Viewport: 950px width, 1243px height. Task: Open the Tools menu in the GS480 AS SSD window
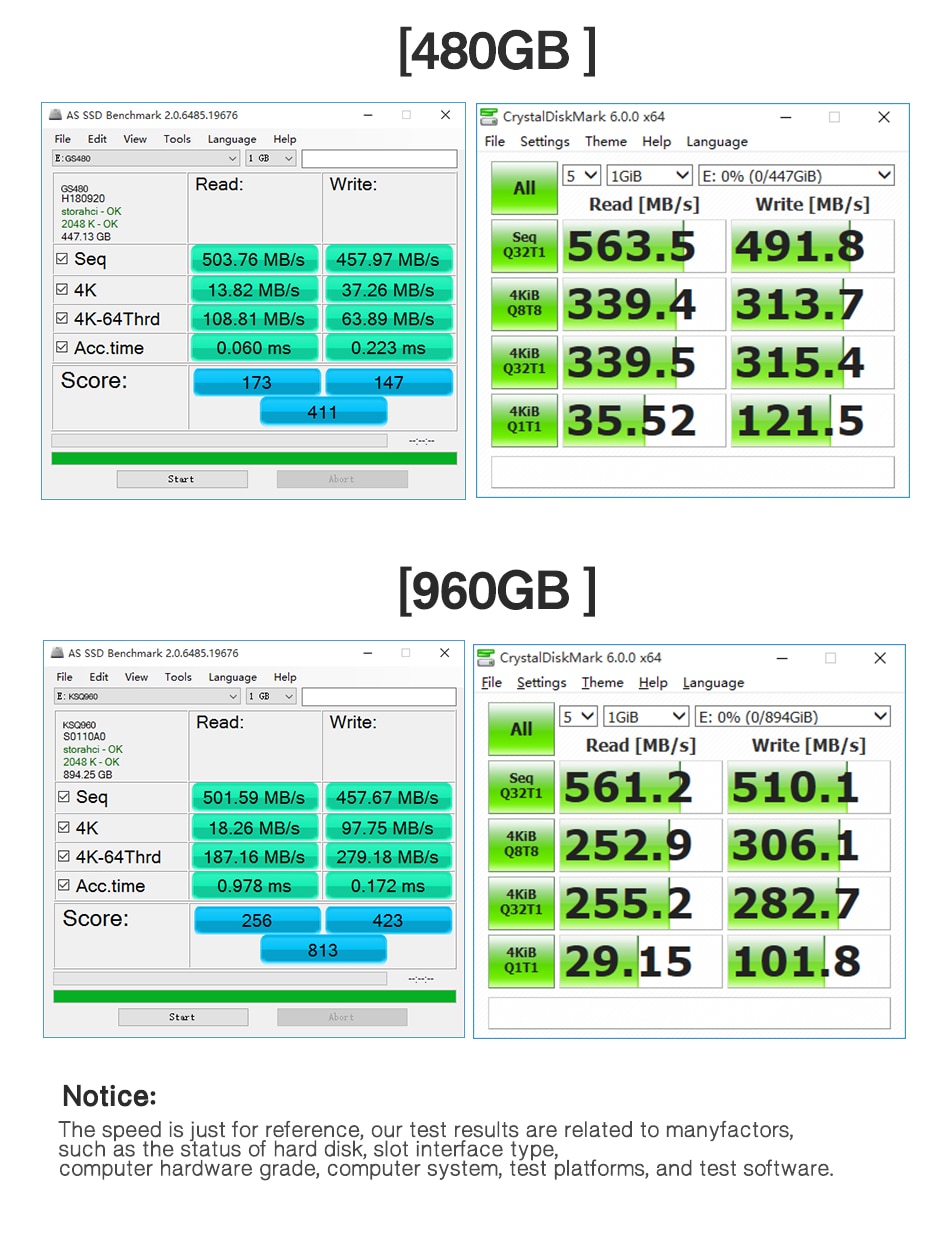(177, 139)
